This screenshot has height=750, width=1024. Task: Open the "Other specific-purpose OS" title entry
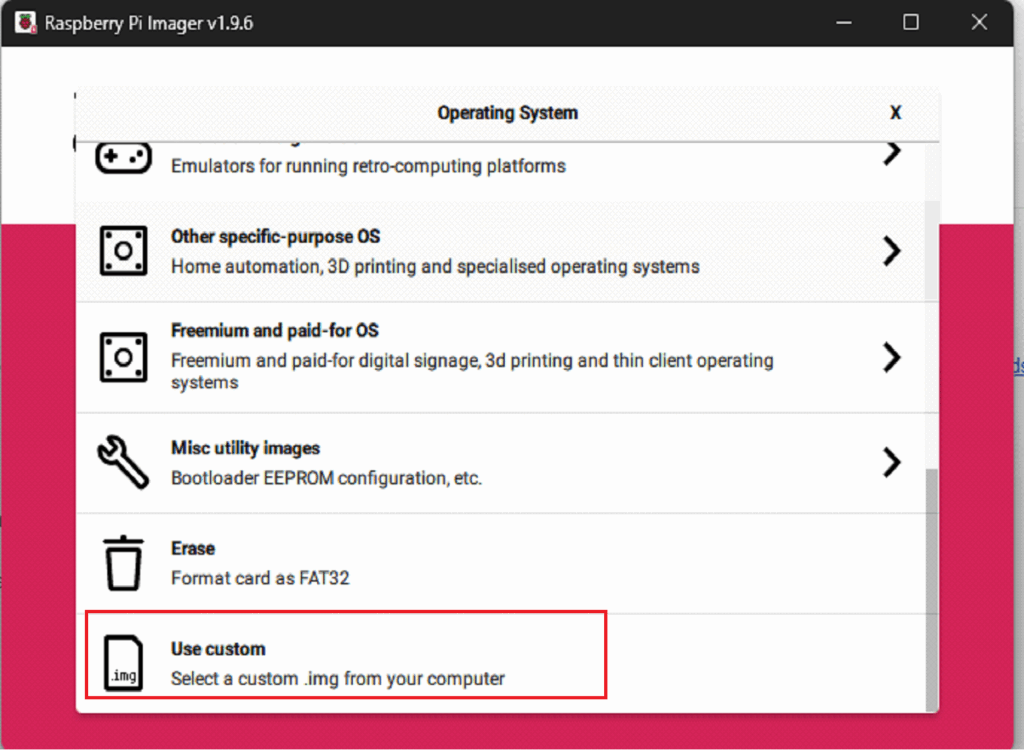[275, 237]
